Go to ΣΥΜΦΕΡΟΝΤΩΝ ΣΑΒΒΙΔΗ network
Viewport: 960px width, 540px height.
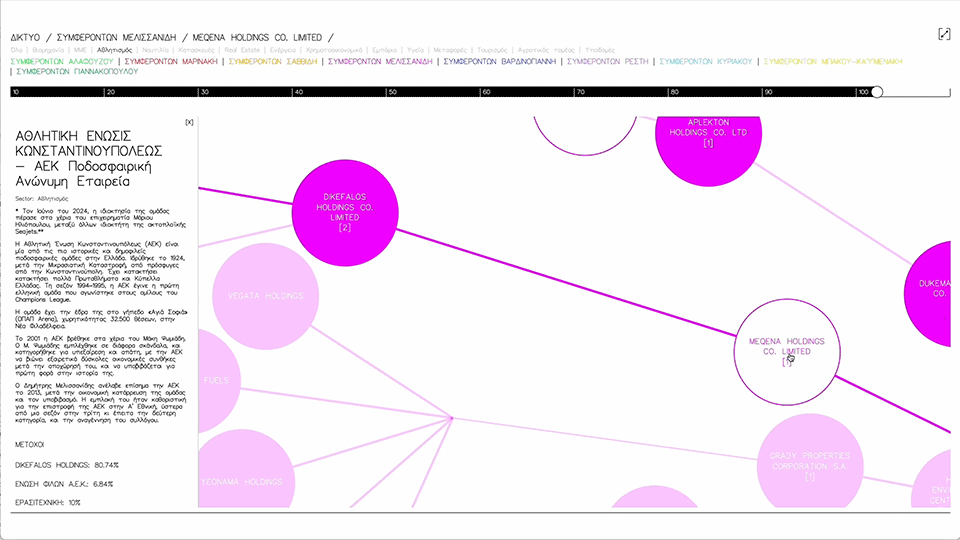[x=273, y=61]
